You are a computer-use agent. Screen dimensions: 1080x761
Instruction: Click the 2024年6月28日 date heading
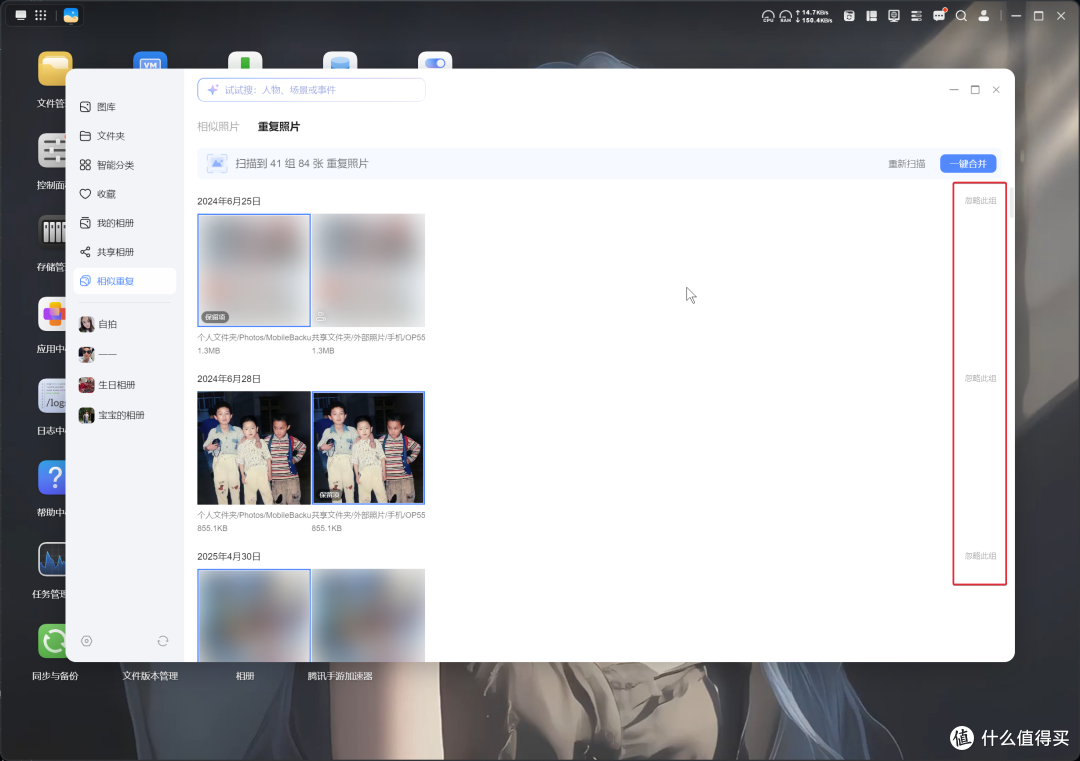point(229,379)
